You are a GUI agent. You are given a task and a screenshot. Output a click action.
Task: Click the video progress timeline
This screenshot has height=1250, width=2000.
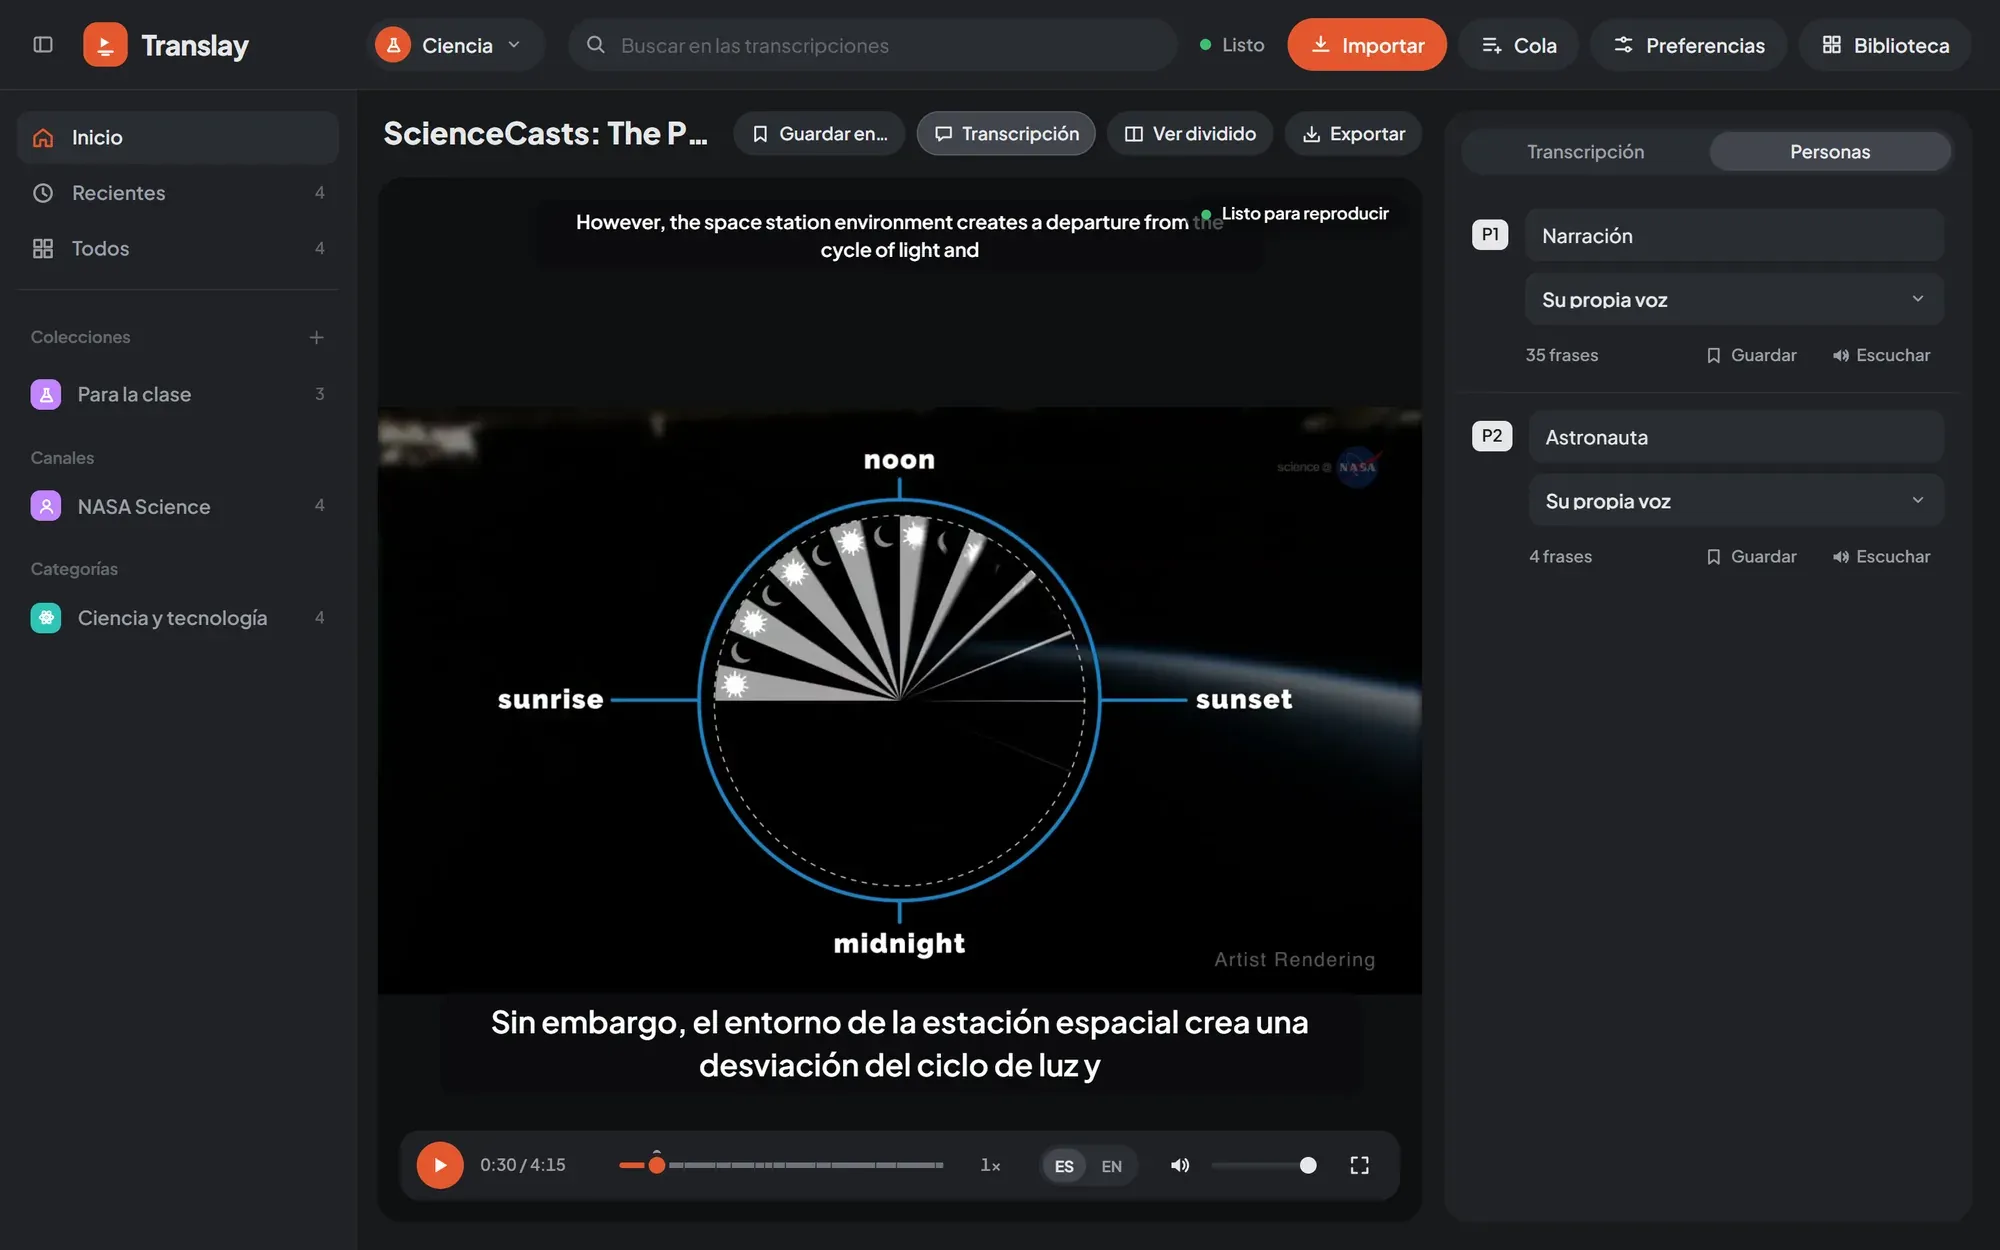(x=781, y=1165)
